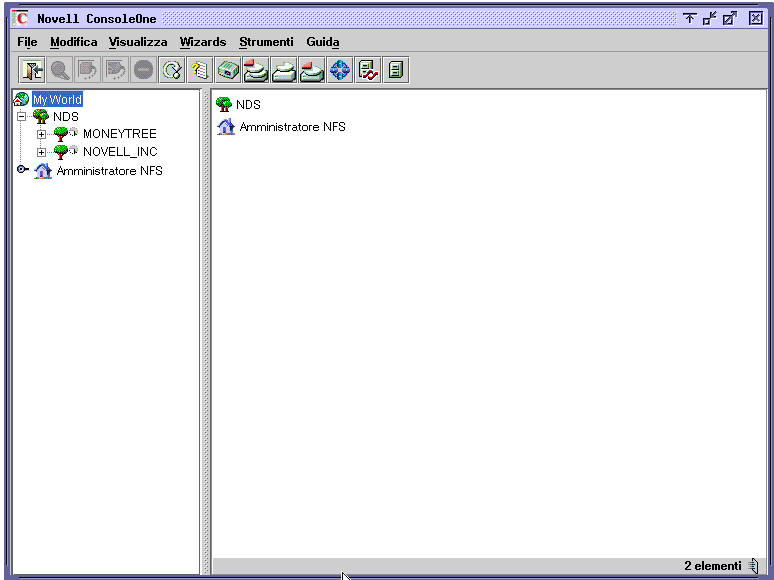The image size is (774, 580).
Task: Click the blue globe arrows toolbar icon
Action: 340,71
